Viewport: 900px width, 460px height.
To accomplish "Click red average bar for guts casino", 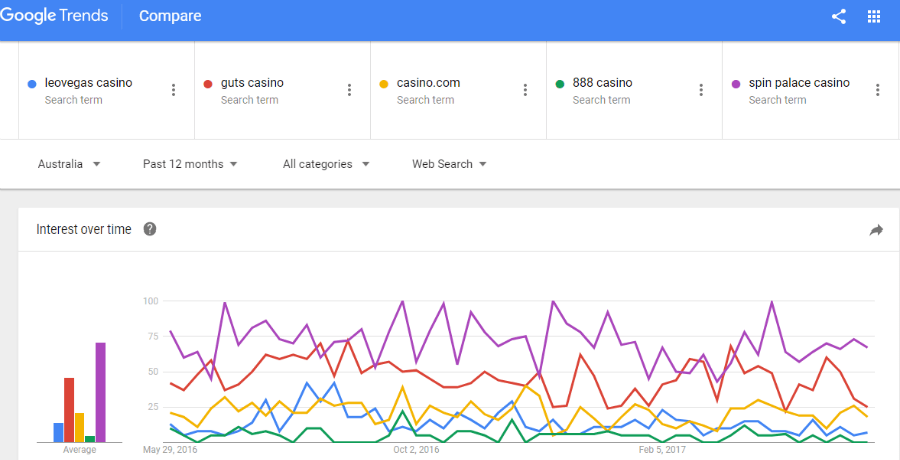I will [69, 409].
